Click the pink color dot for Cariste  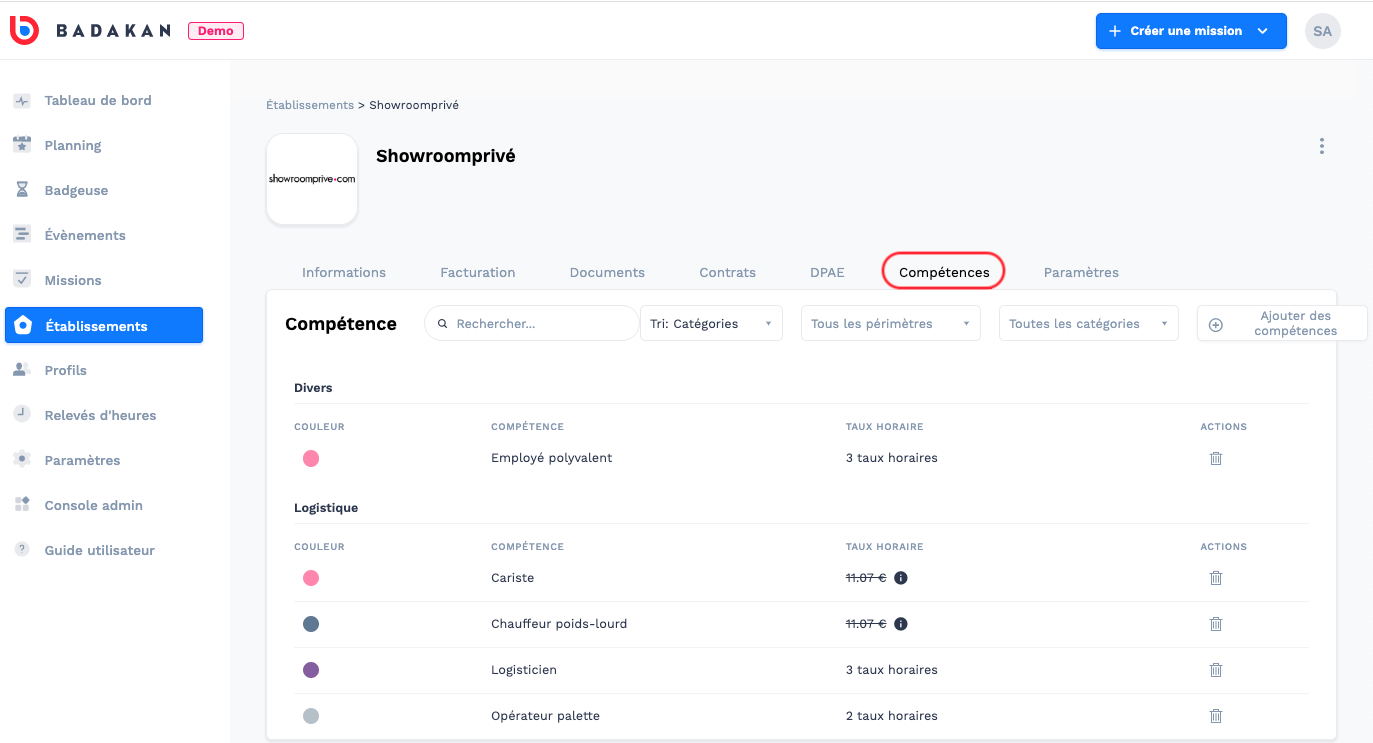(x=311, y=578)
